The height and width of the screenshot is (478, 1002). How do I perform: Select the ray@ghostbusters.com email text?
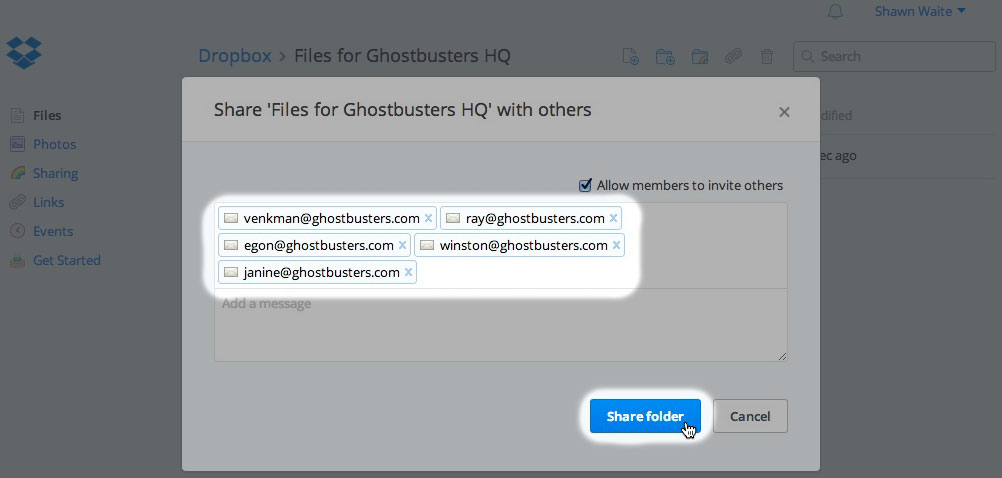pos(535,219)
